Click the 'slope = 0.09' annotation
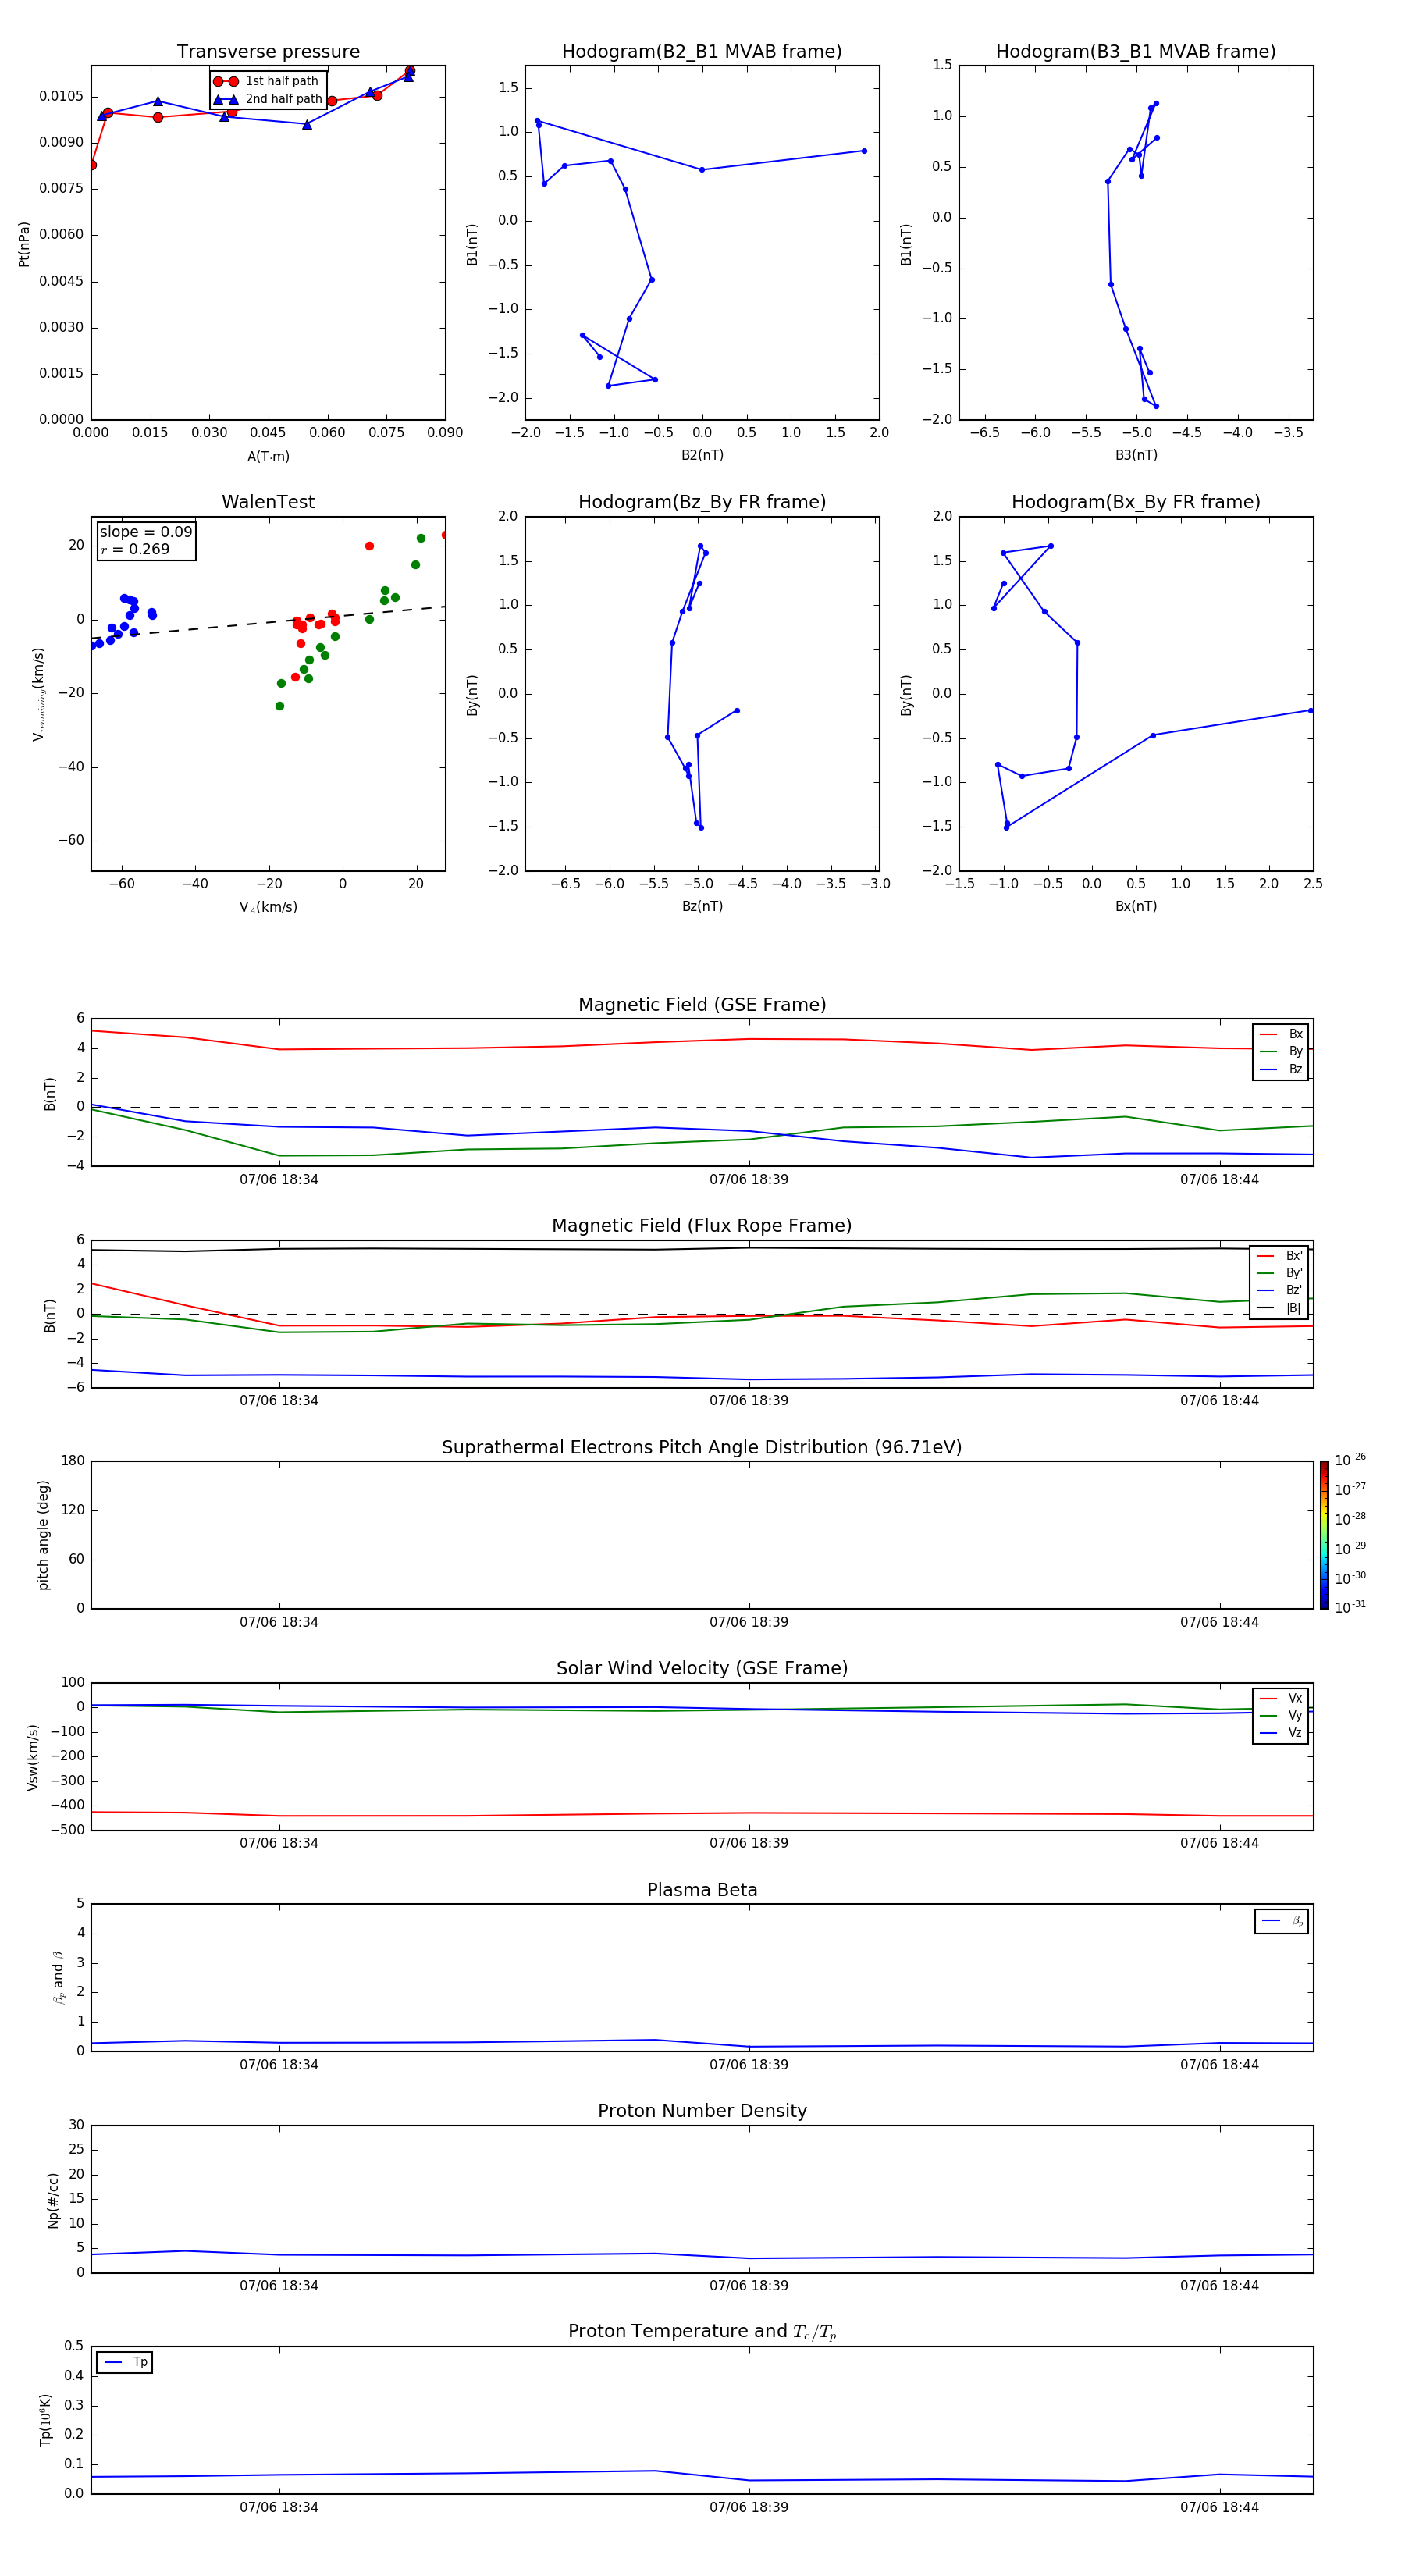The image size is (1405, 2576). coord(146,532)
